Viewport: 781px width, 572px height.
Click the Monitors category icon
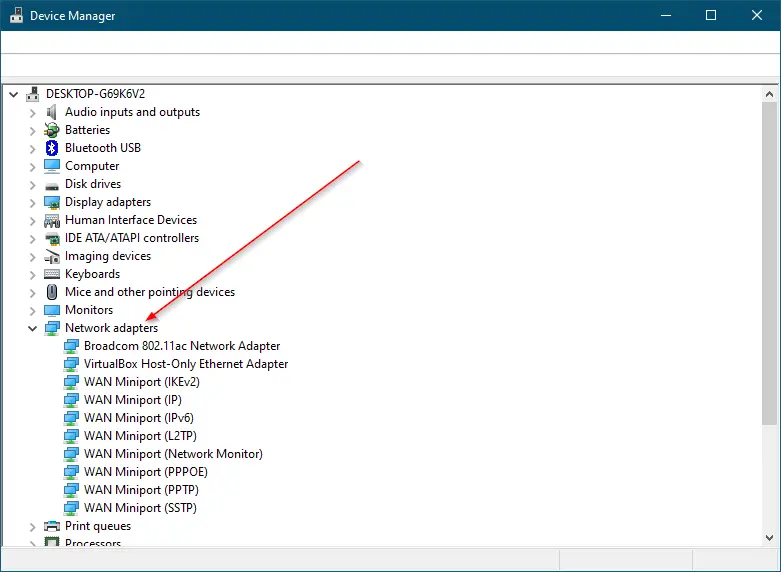coord(52,310)
